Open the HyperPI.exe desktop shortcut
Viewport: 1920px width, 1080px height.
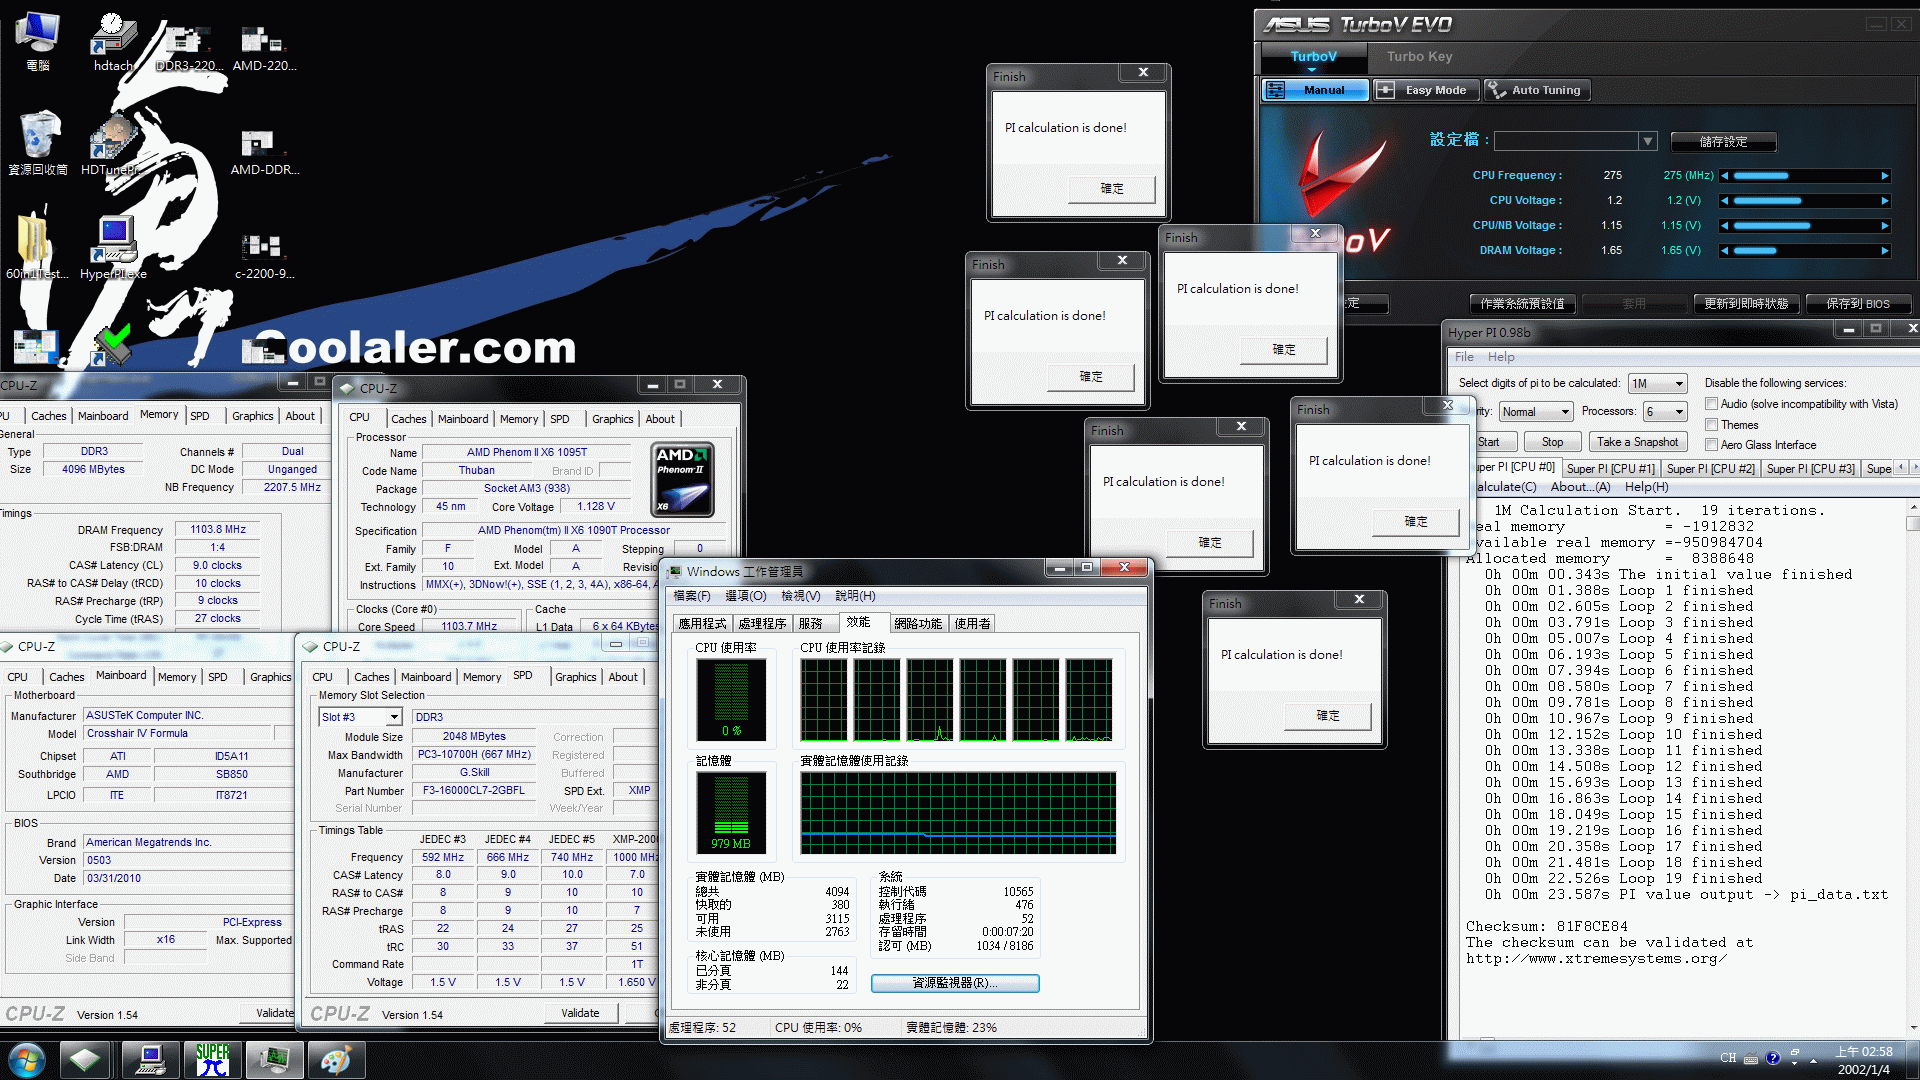tap(113, 247)
